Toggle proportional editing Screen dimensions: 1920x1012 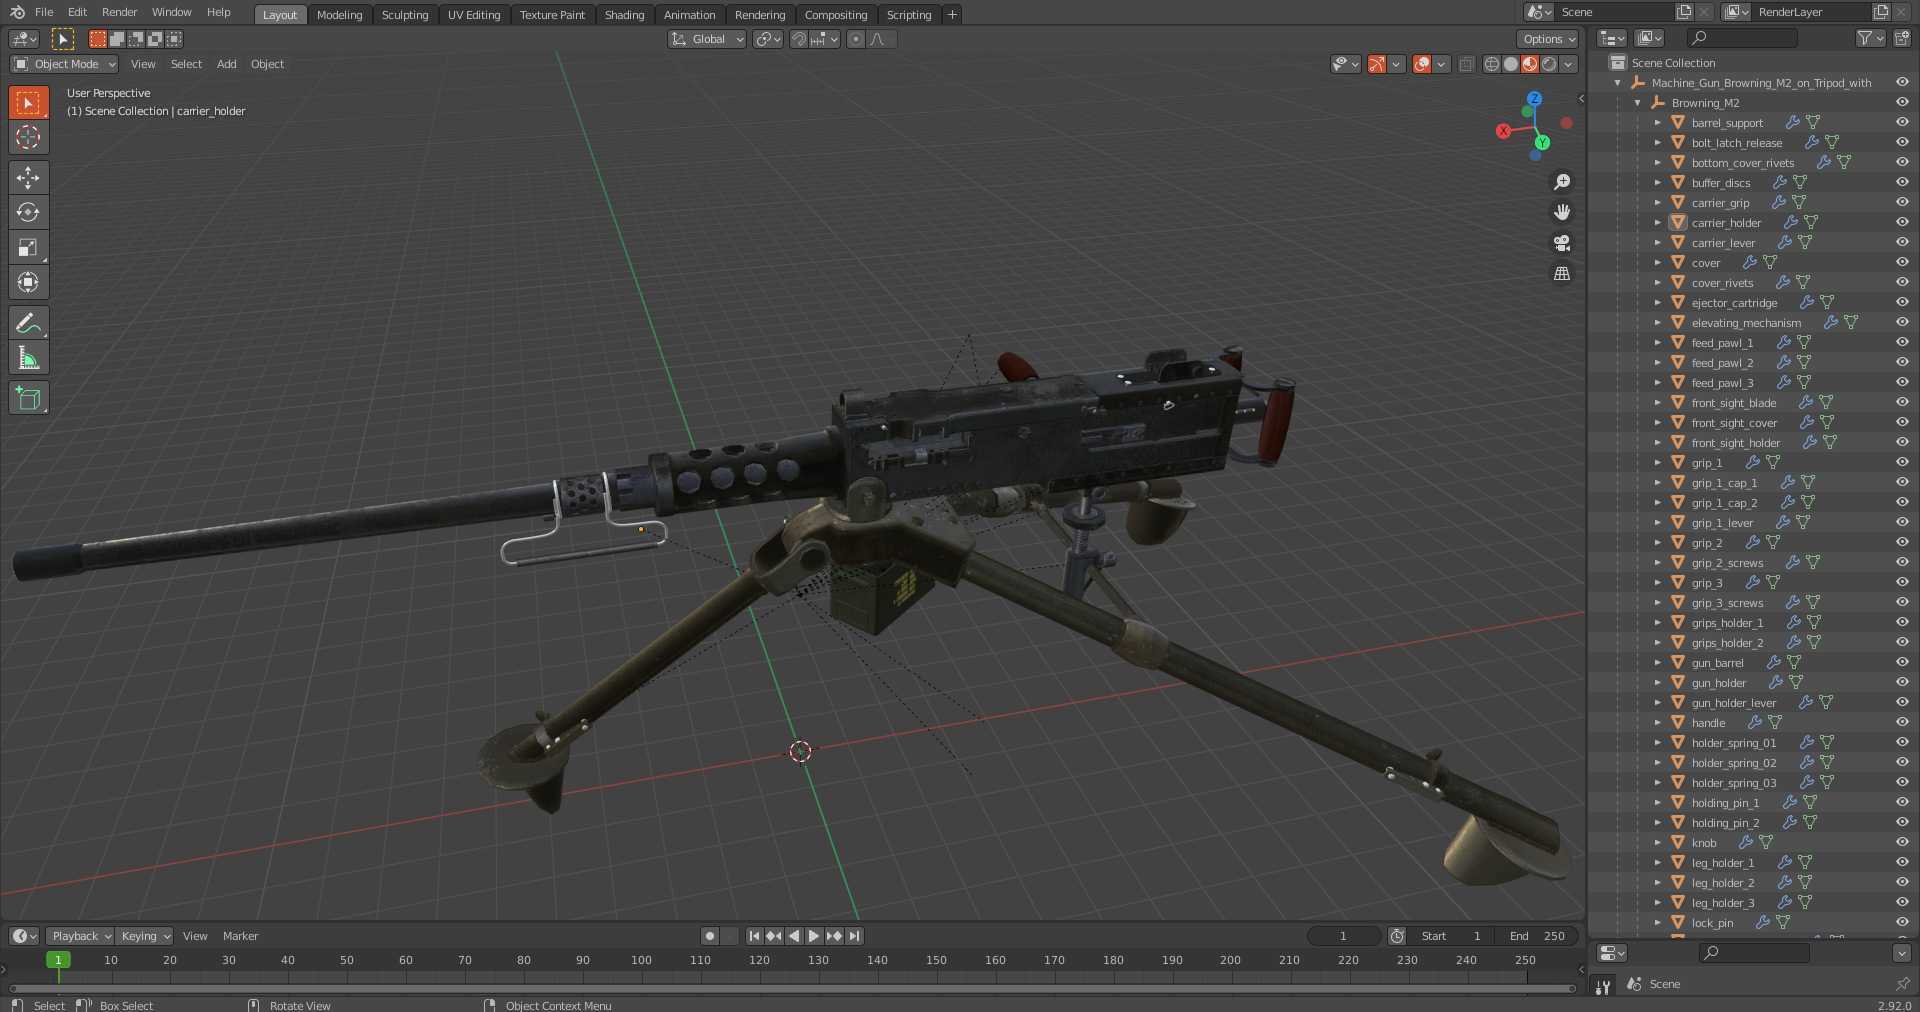(x=855, y=39)
